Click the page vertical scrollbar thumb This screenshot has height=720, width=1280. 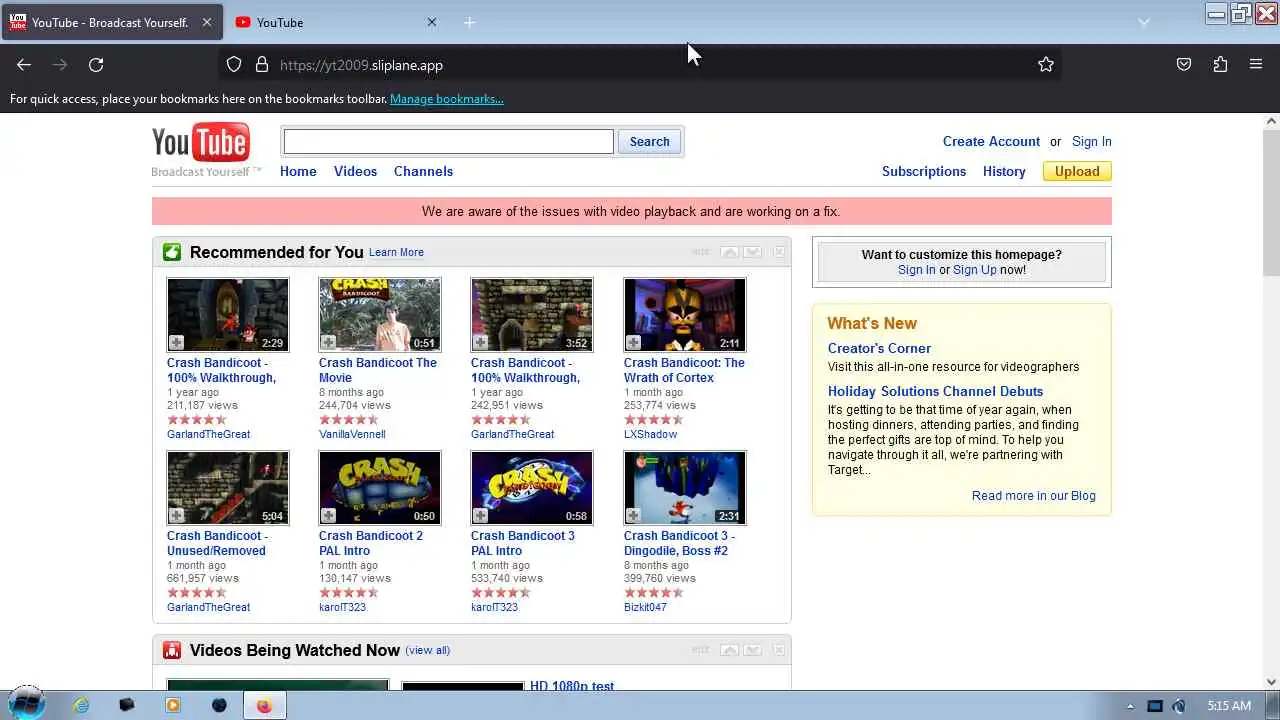[1271, 201]
